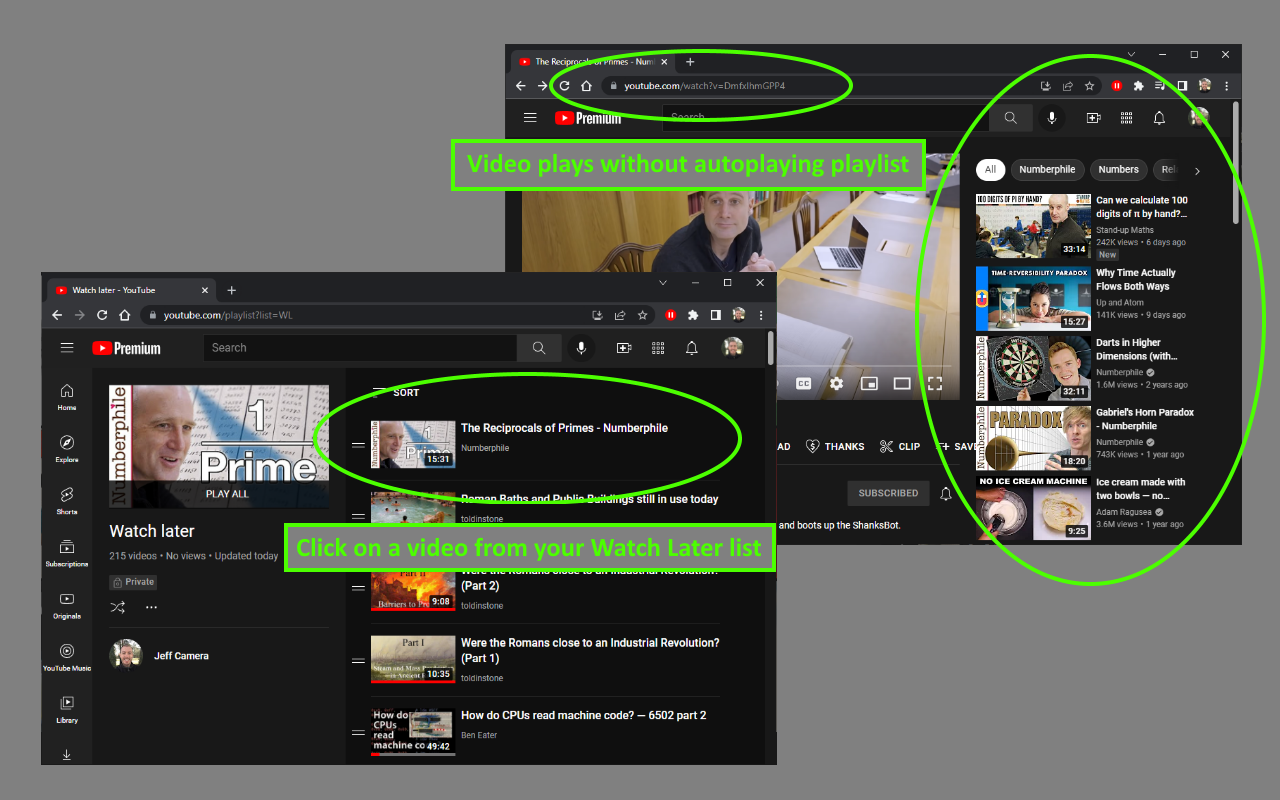Open the Private visibility dropdown
The image size is (1280, 800).
click(x=134, y=582)
